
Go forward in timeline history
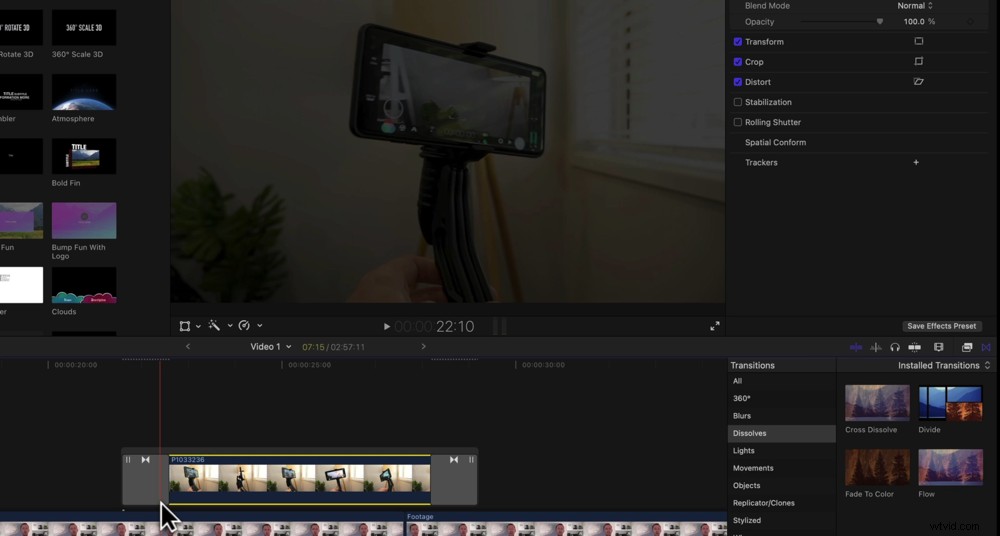click(x=423, y=346)
